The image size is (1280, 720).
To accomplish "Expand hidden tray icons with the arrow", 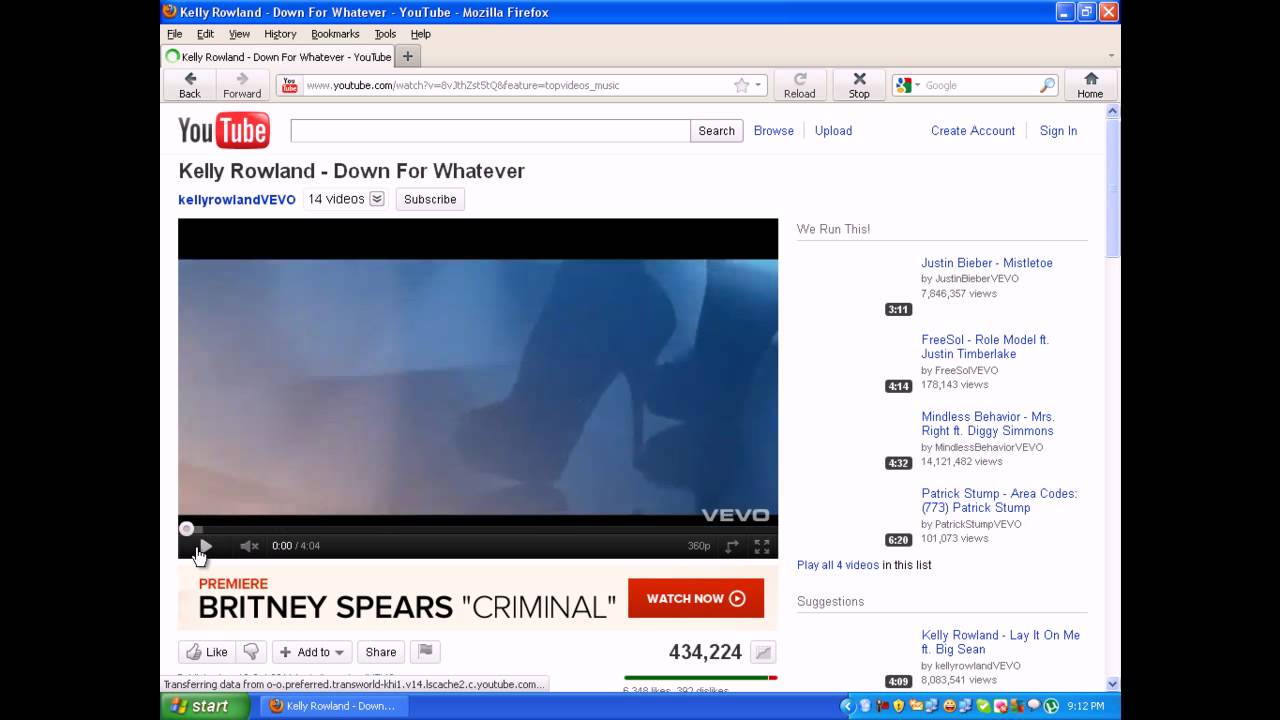I will point(846,706).
